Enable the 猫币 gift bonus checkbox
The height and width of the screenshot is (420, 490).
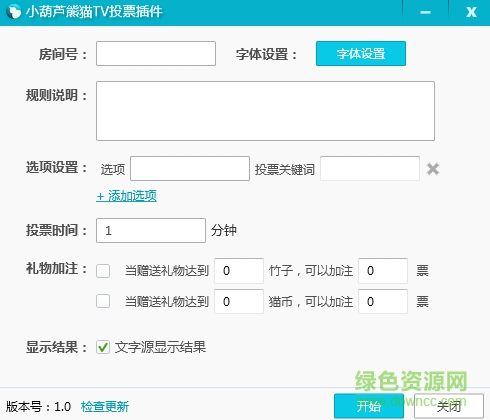103,301
